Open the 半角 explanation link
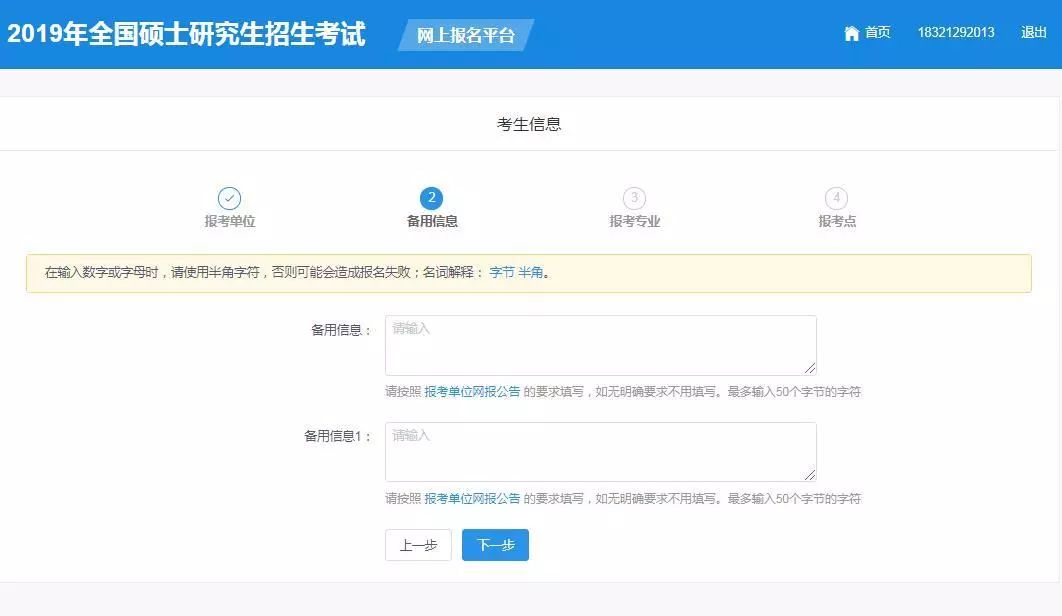This screenshot has width=1062, height=616. 530,273
